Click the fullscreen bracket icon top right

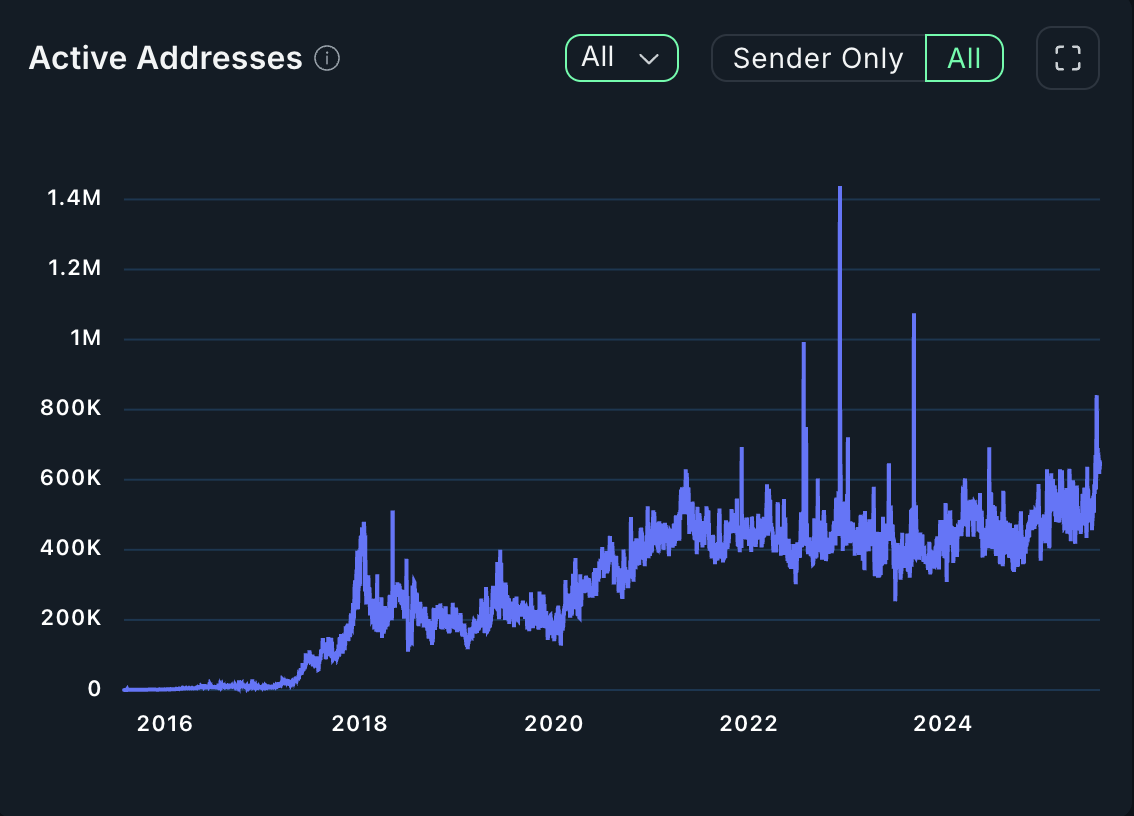pos(1067,58)
